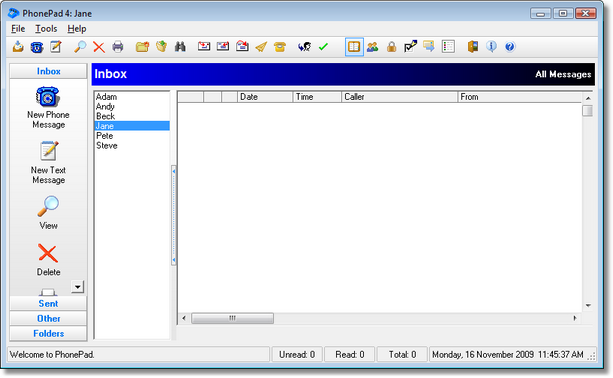The height and width of the screenshot is (378, 613).
Task: Click the notepad with pencil toolbar icon
Action: click(x=56, y=47)
